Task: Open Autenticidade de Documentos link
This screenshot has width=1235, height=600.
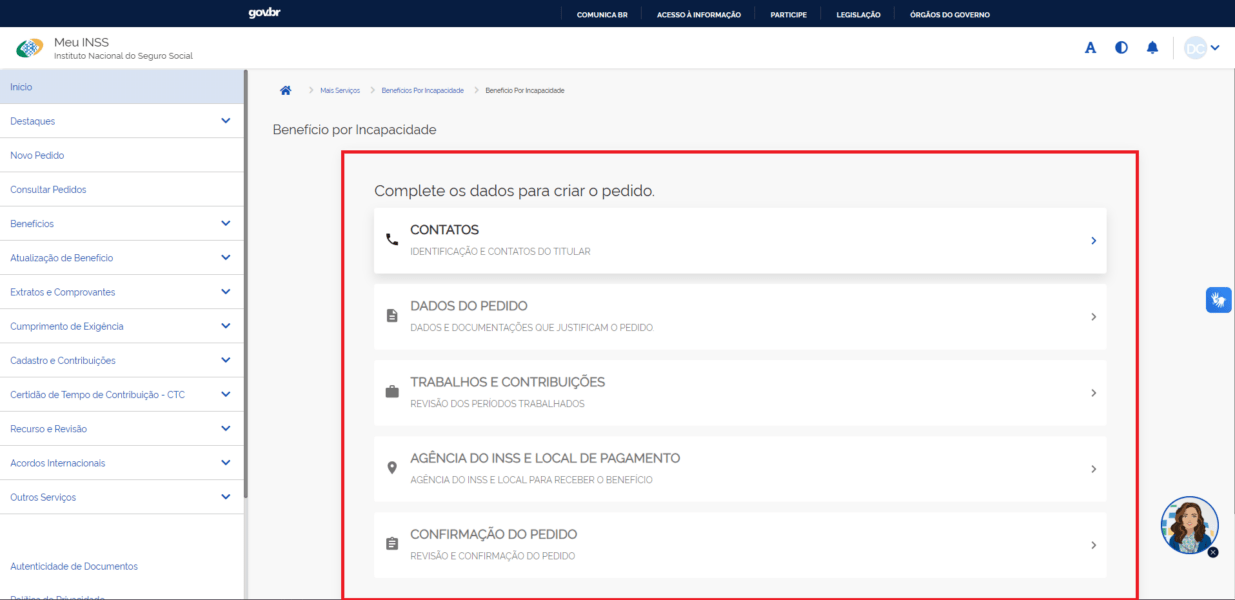Action: [74, 567]
